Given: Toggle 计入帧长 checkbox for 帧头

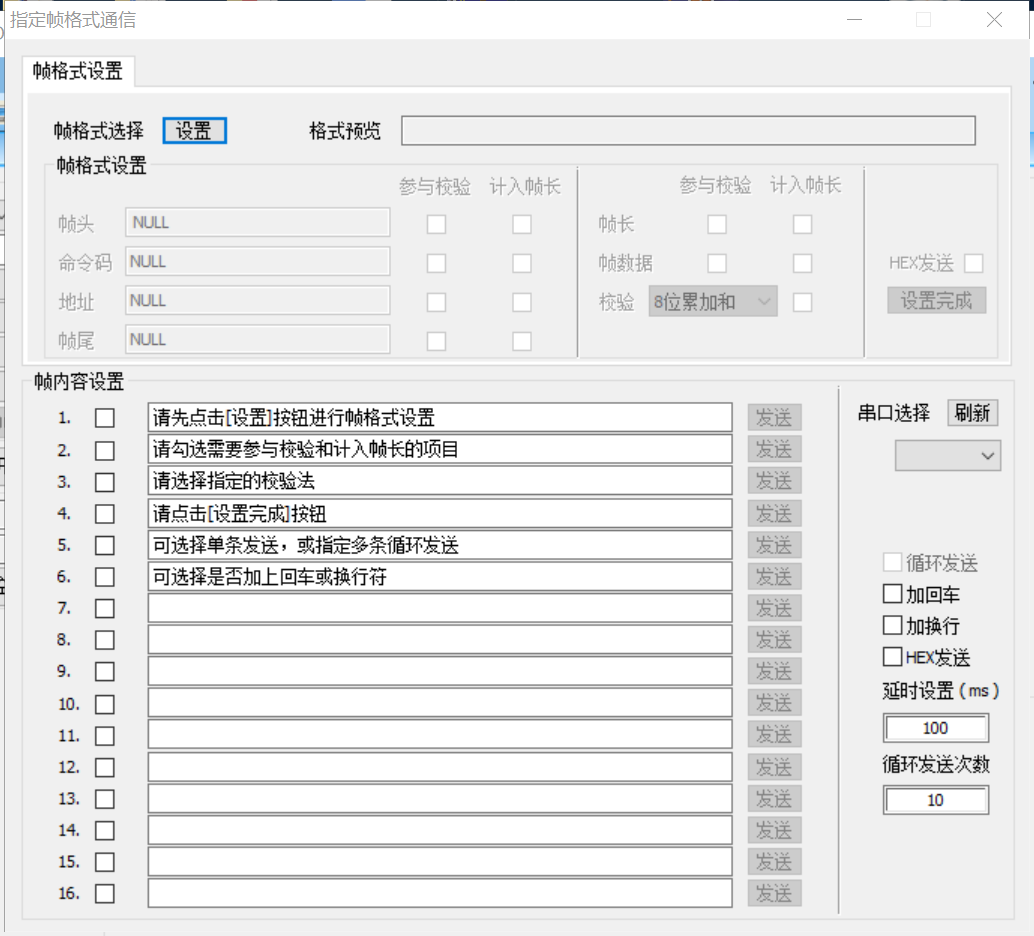Looking at the screenshot, I should (522, 224).
